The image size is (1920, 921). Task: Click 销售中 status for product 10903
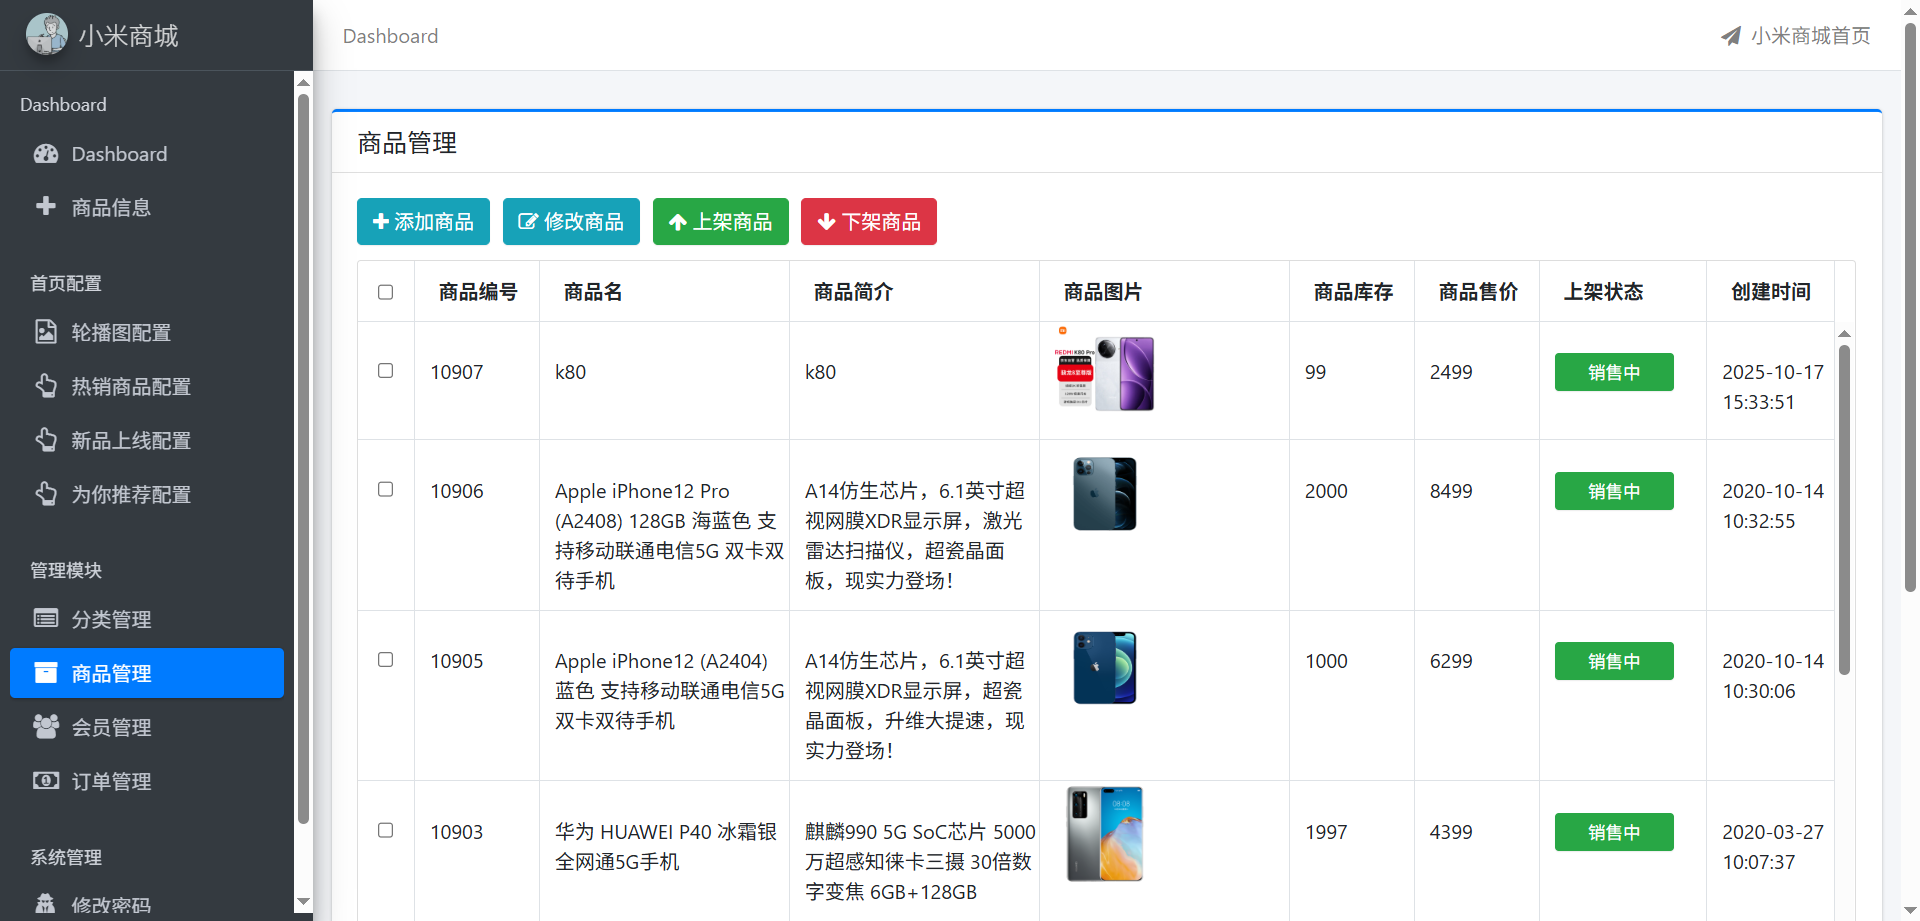tap(1614, 832)
